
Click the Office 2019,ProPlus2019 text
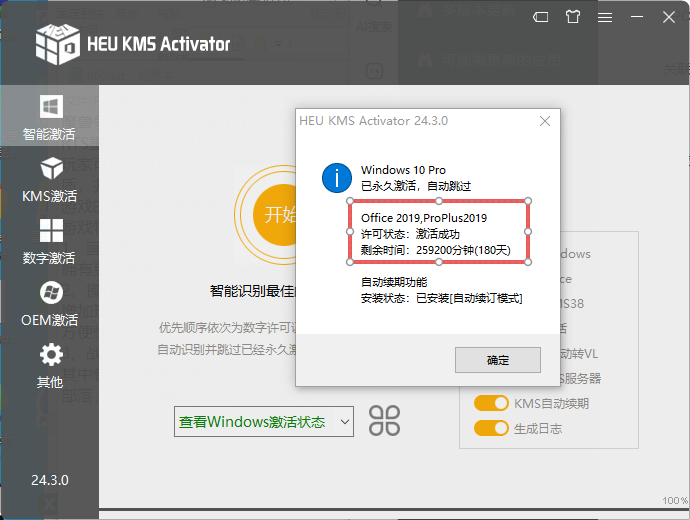424,218
